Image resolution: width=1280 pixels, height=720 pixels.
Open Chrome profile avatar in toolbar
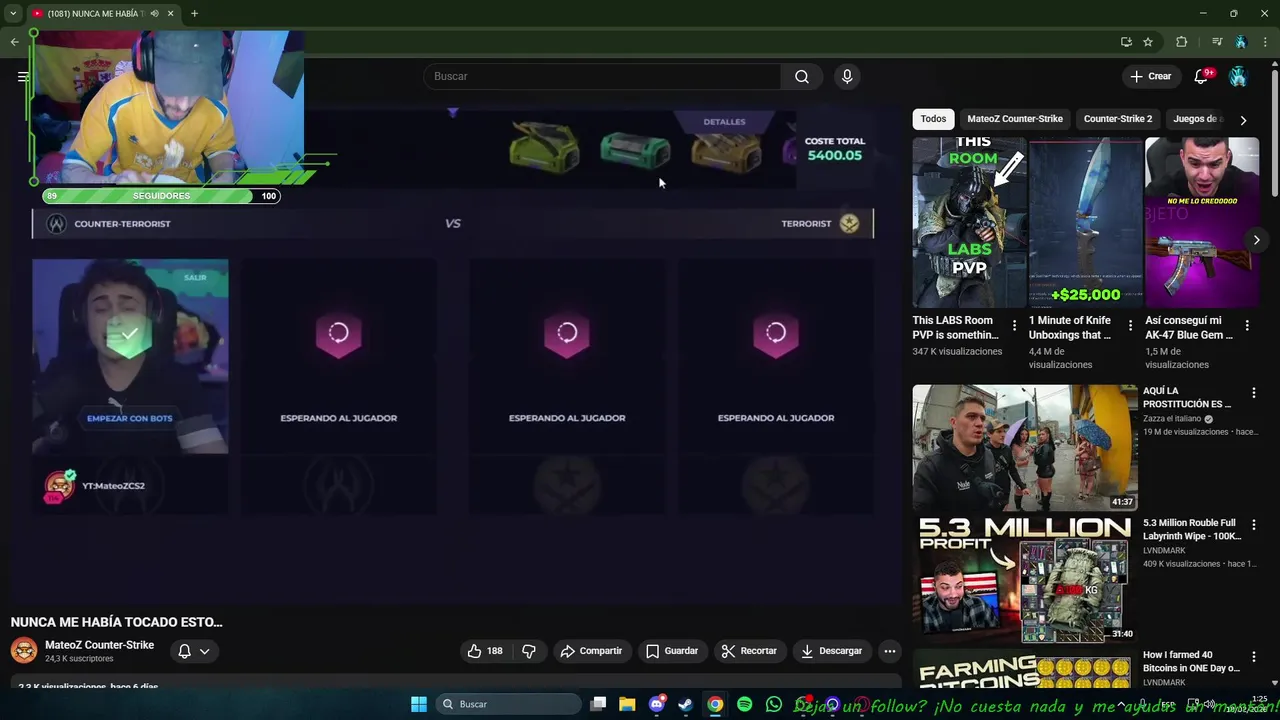click(1241, 42)
